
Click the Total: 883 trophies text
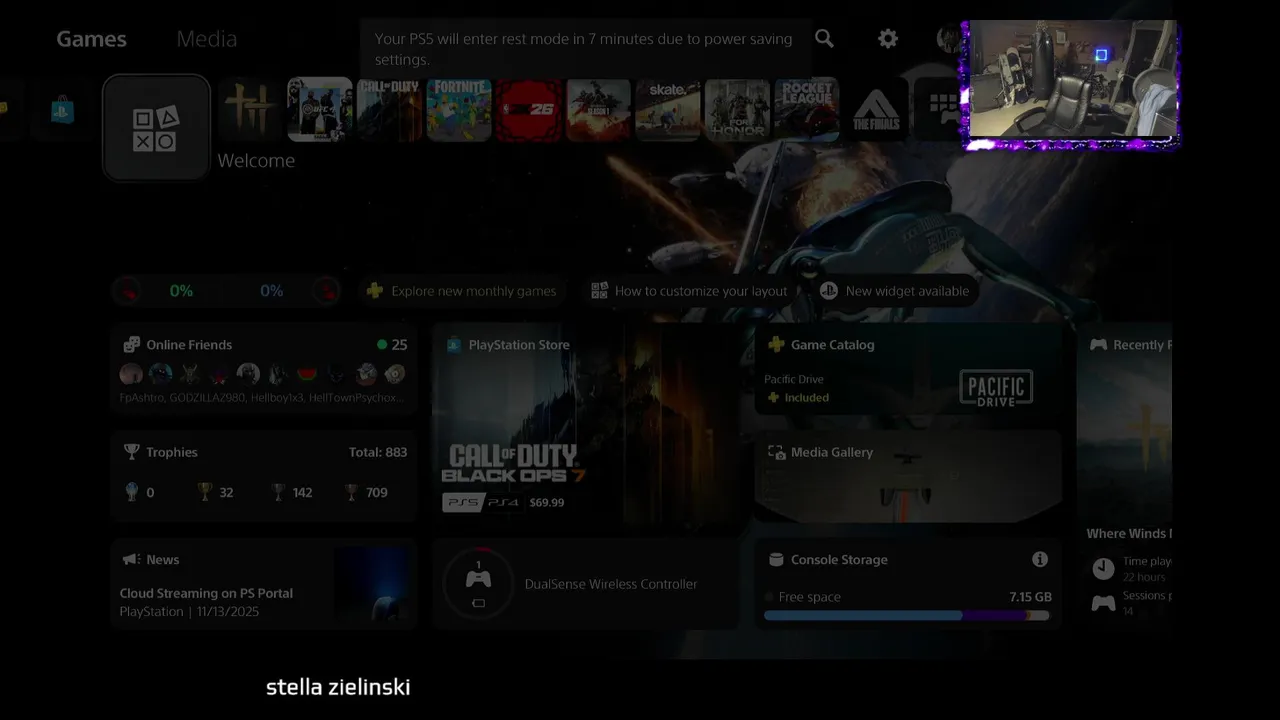coord(378,452)
